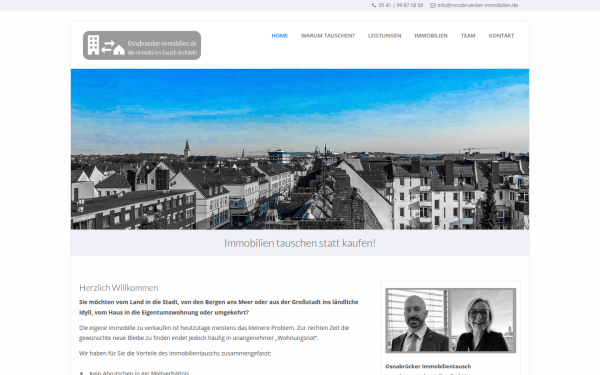Click the heading 'Immobilien tauschen statt kaufen!'
The image size is (600, 375).
pyautogui.click(x=300, y=243)
